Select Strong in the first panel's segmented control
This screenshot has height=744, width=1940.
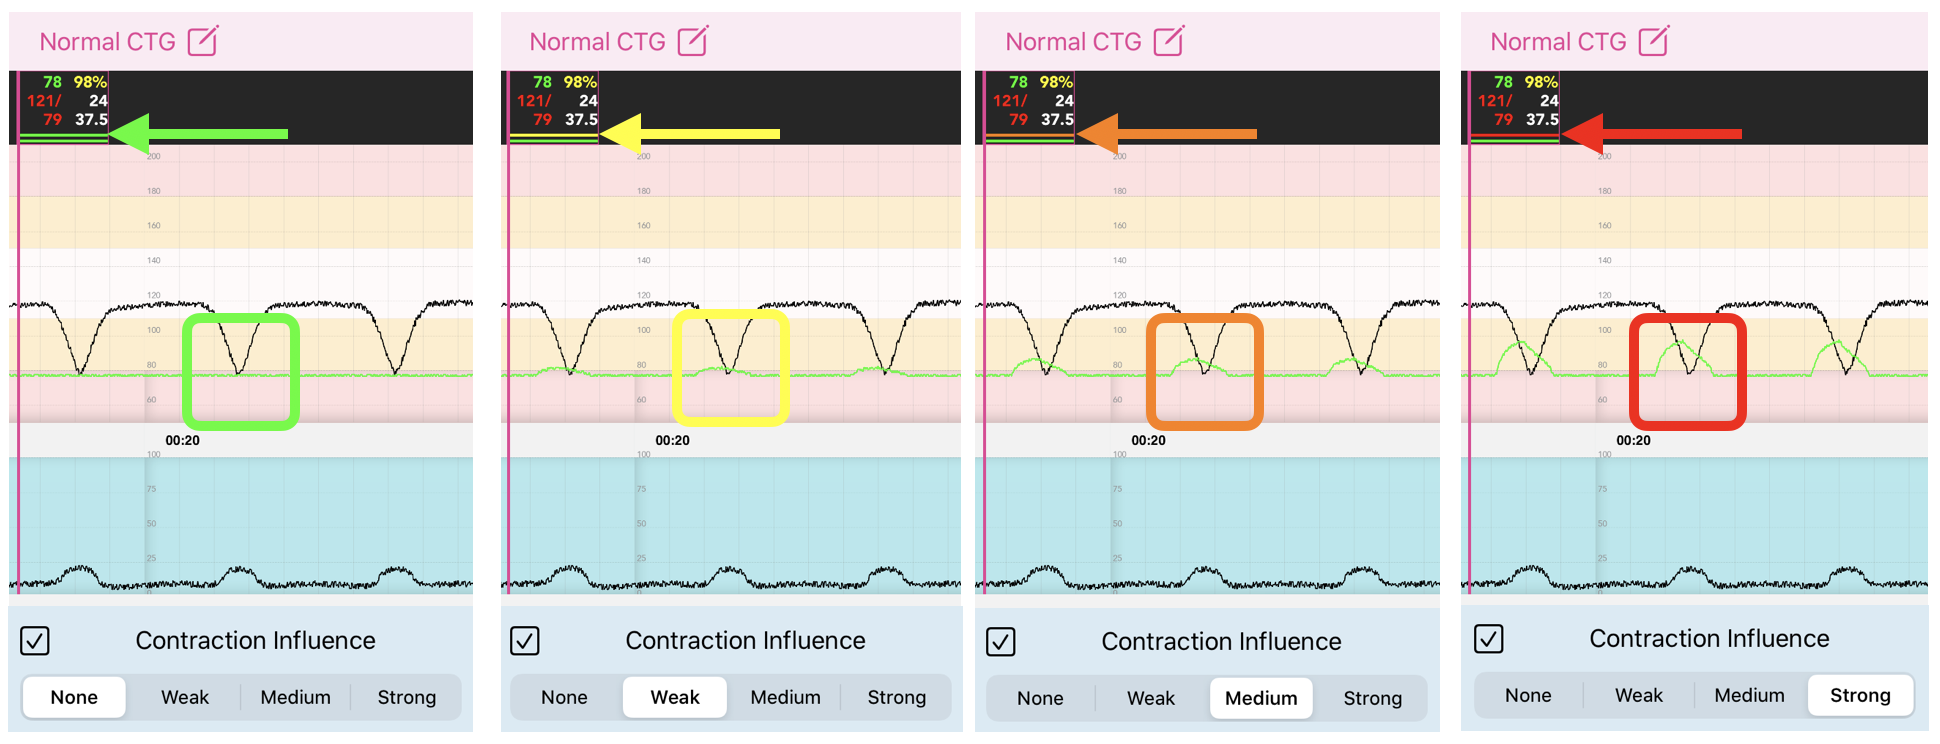click(x=406, y=697)
